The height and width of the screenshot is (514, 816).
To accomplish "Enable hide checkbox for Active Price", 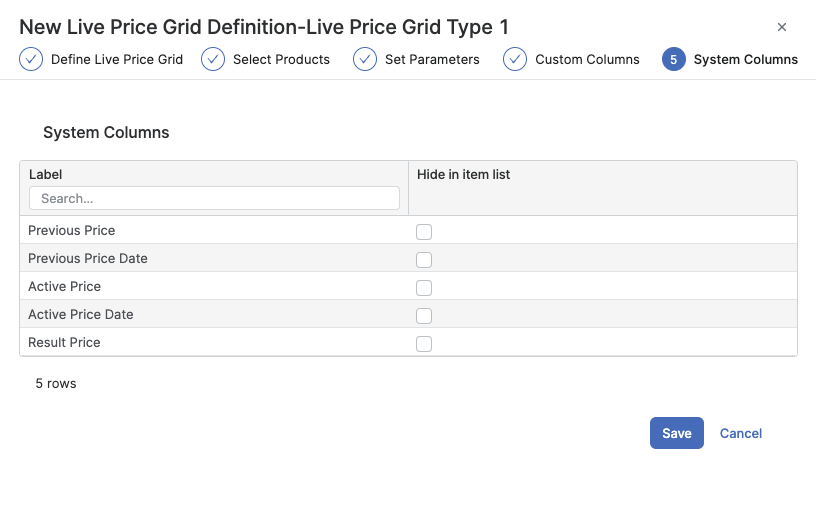I will point(424,288).
